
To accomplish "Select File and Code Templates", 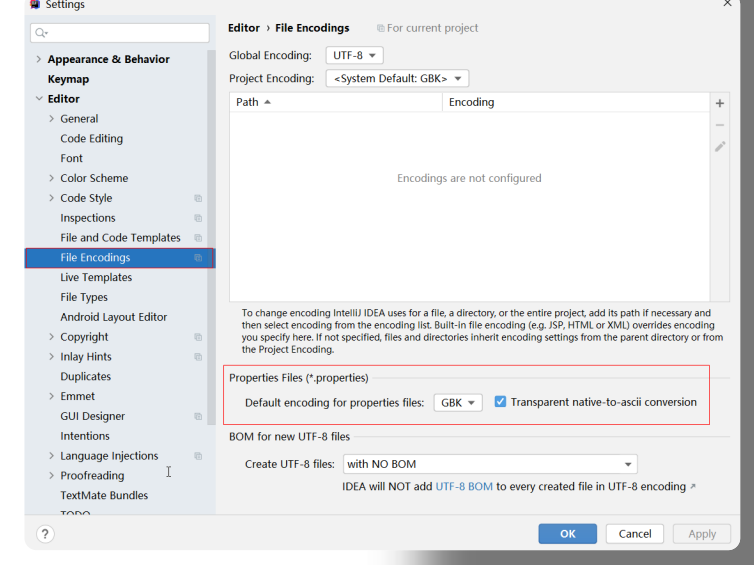I will click(x=120, y=238).
